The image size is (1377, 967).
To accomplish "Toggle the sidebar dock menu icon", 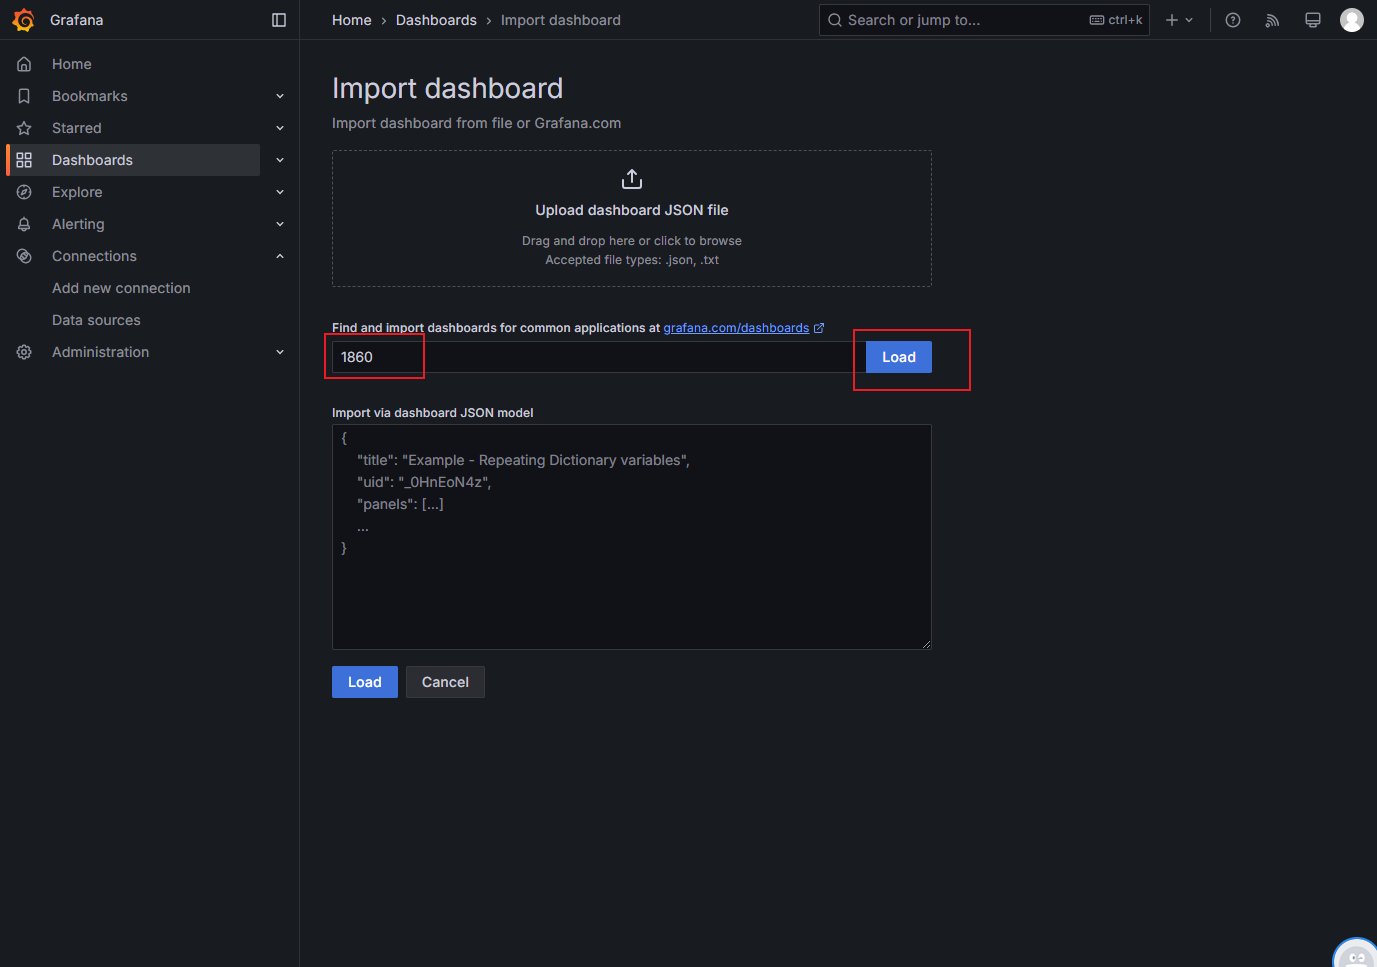I will click(279, 20).
